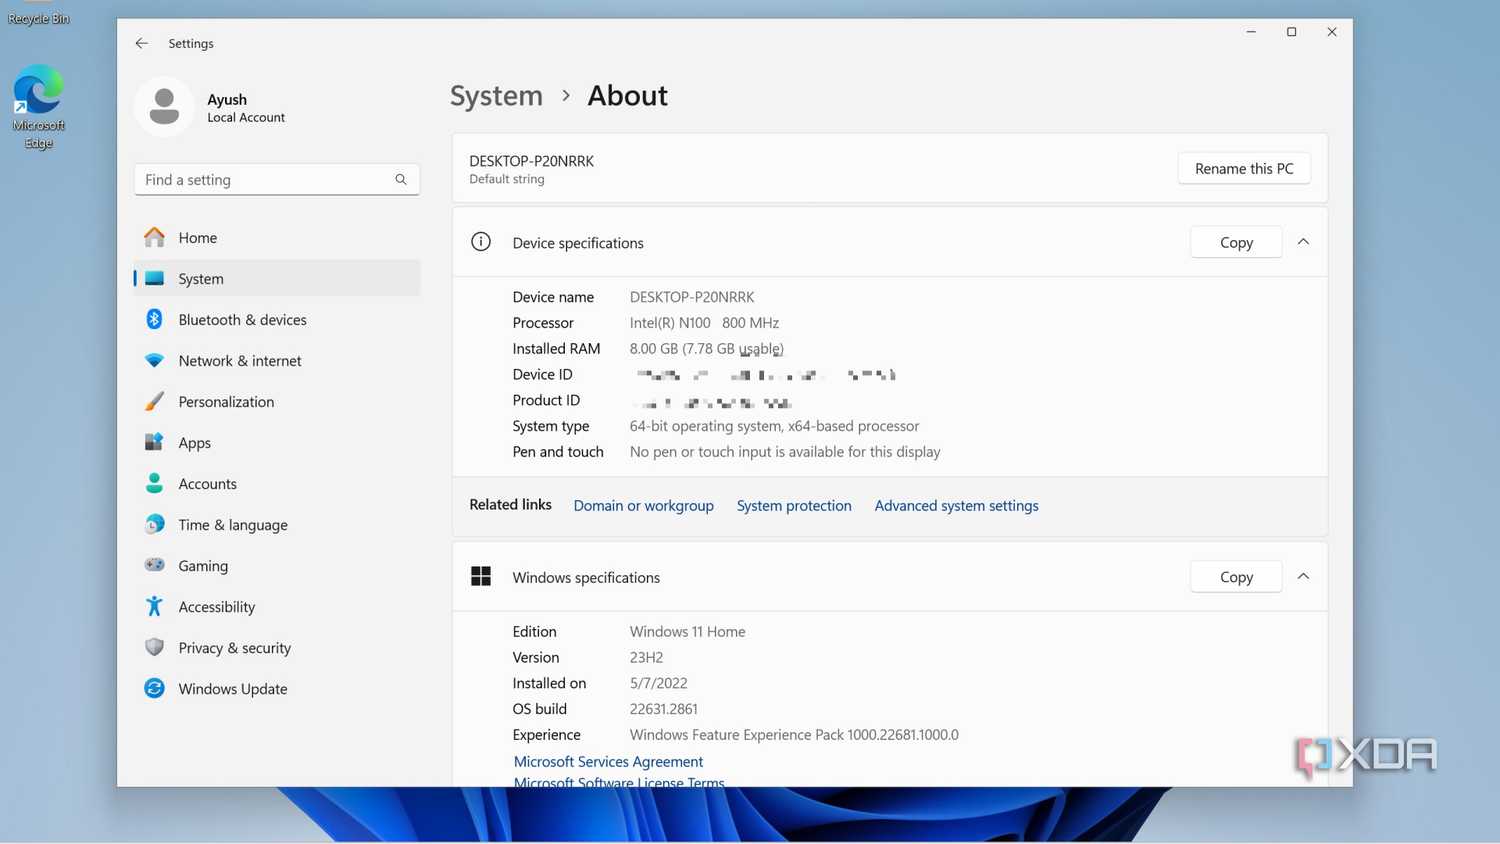Screen dimensions: 1500x844
Task: Click Rename this PC button
Action: 1244,168
